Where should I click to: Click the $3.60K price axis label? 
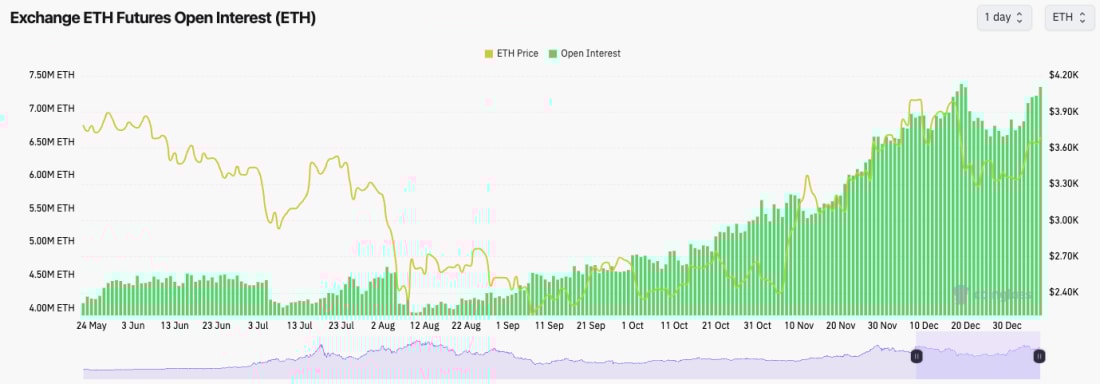point(1063,147)
